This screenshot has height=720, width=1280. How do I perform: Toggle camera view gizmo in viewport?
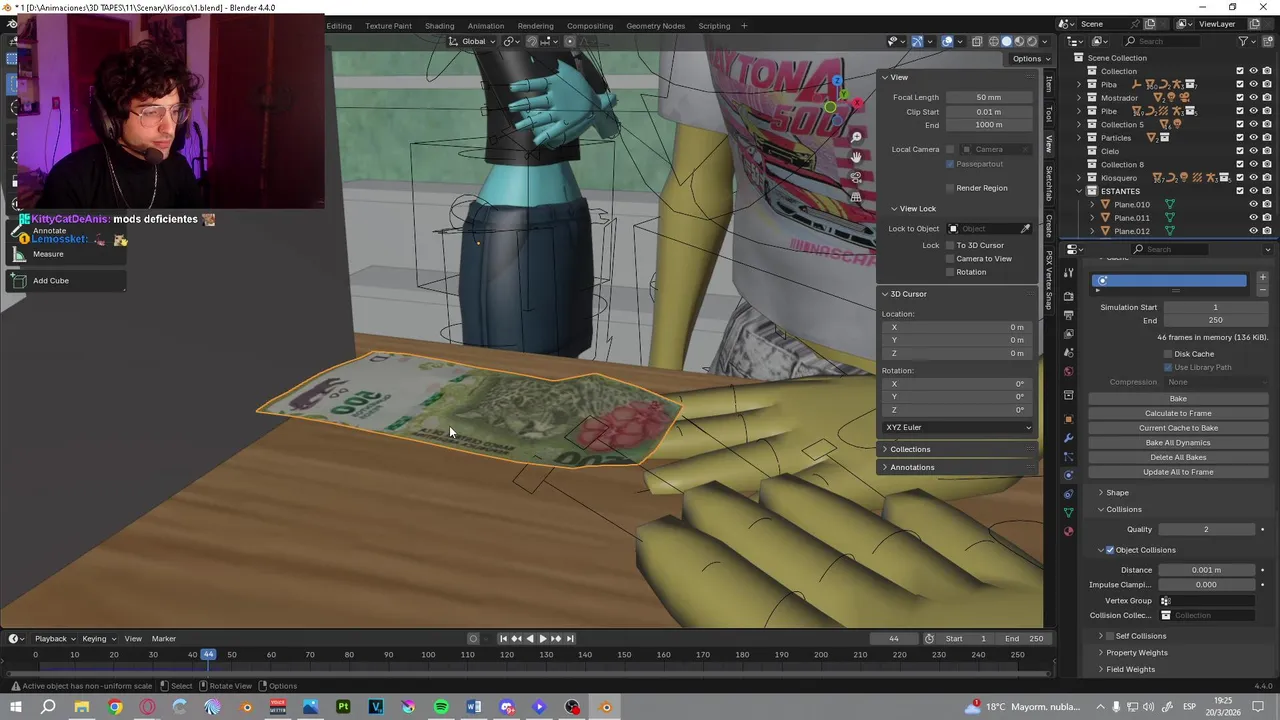856,177
